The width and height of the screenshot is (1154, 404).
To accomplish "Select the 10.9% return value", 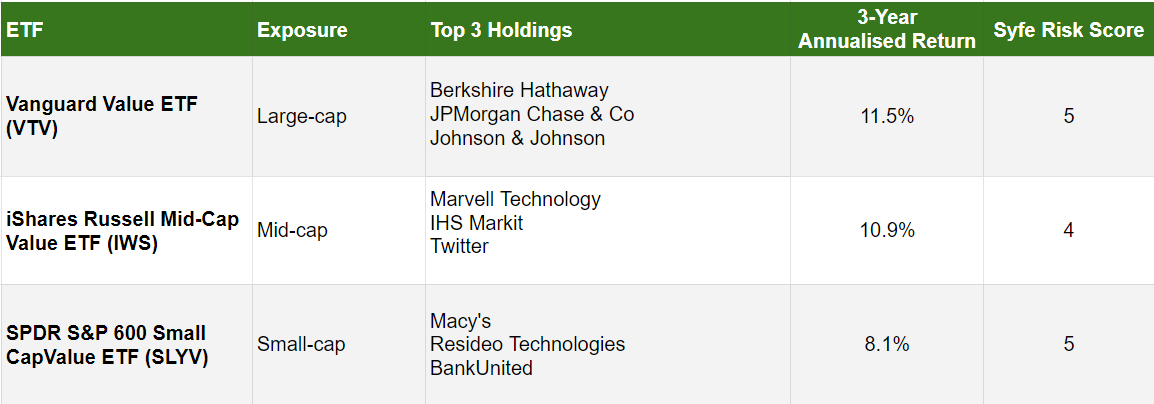I will 887,230.
